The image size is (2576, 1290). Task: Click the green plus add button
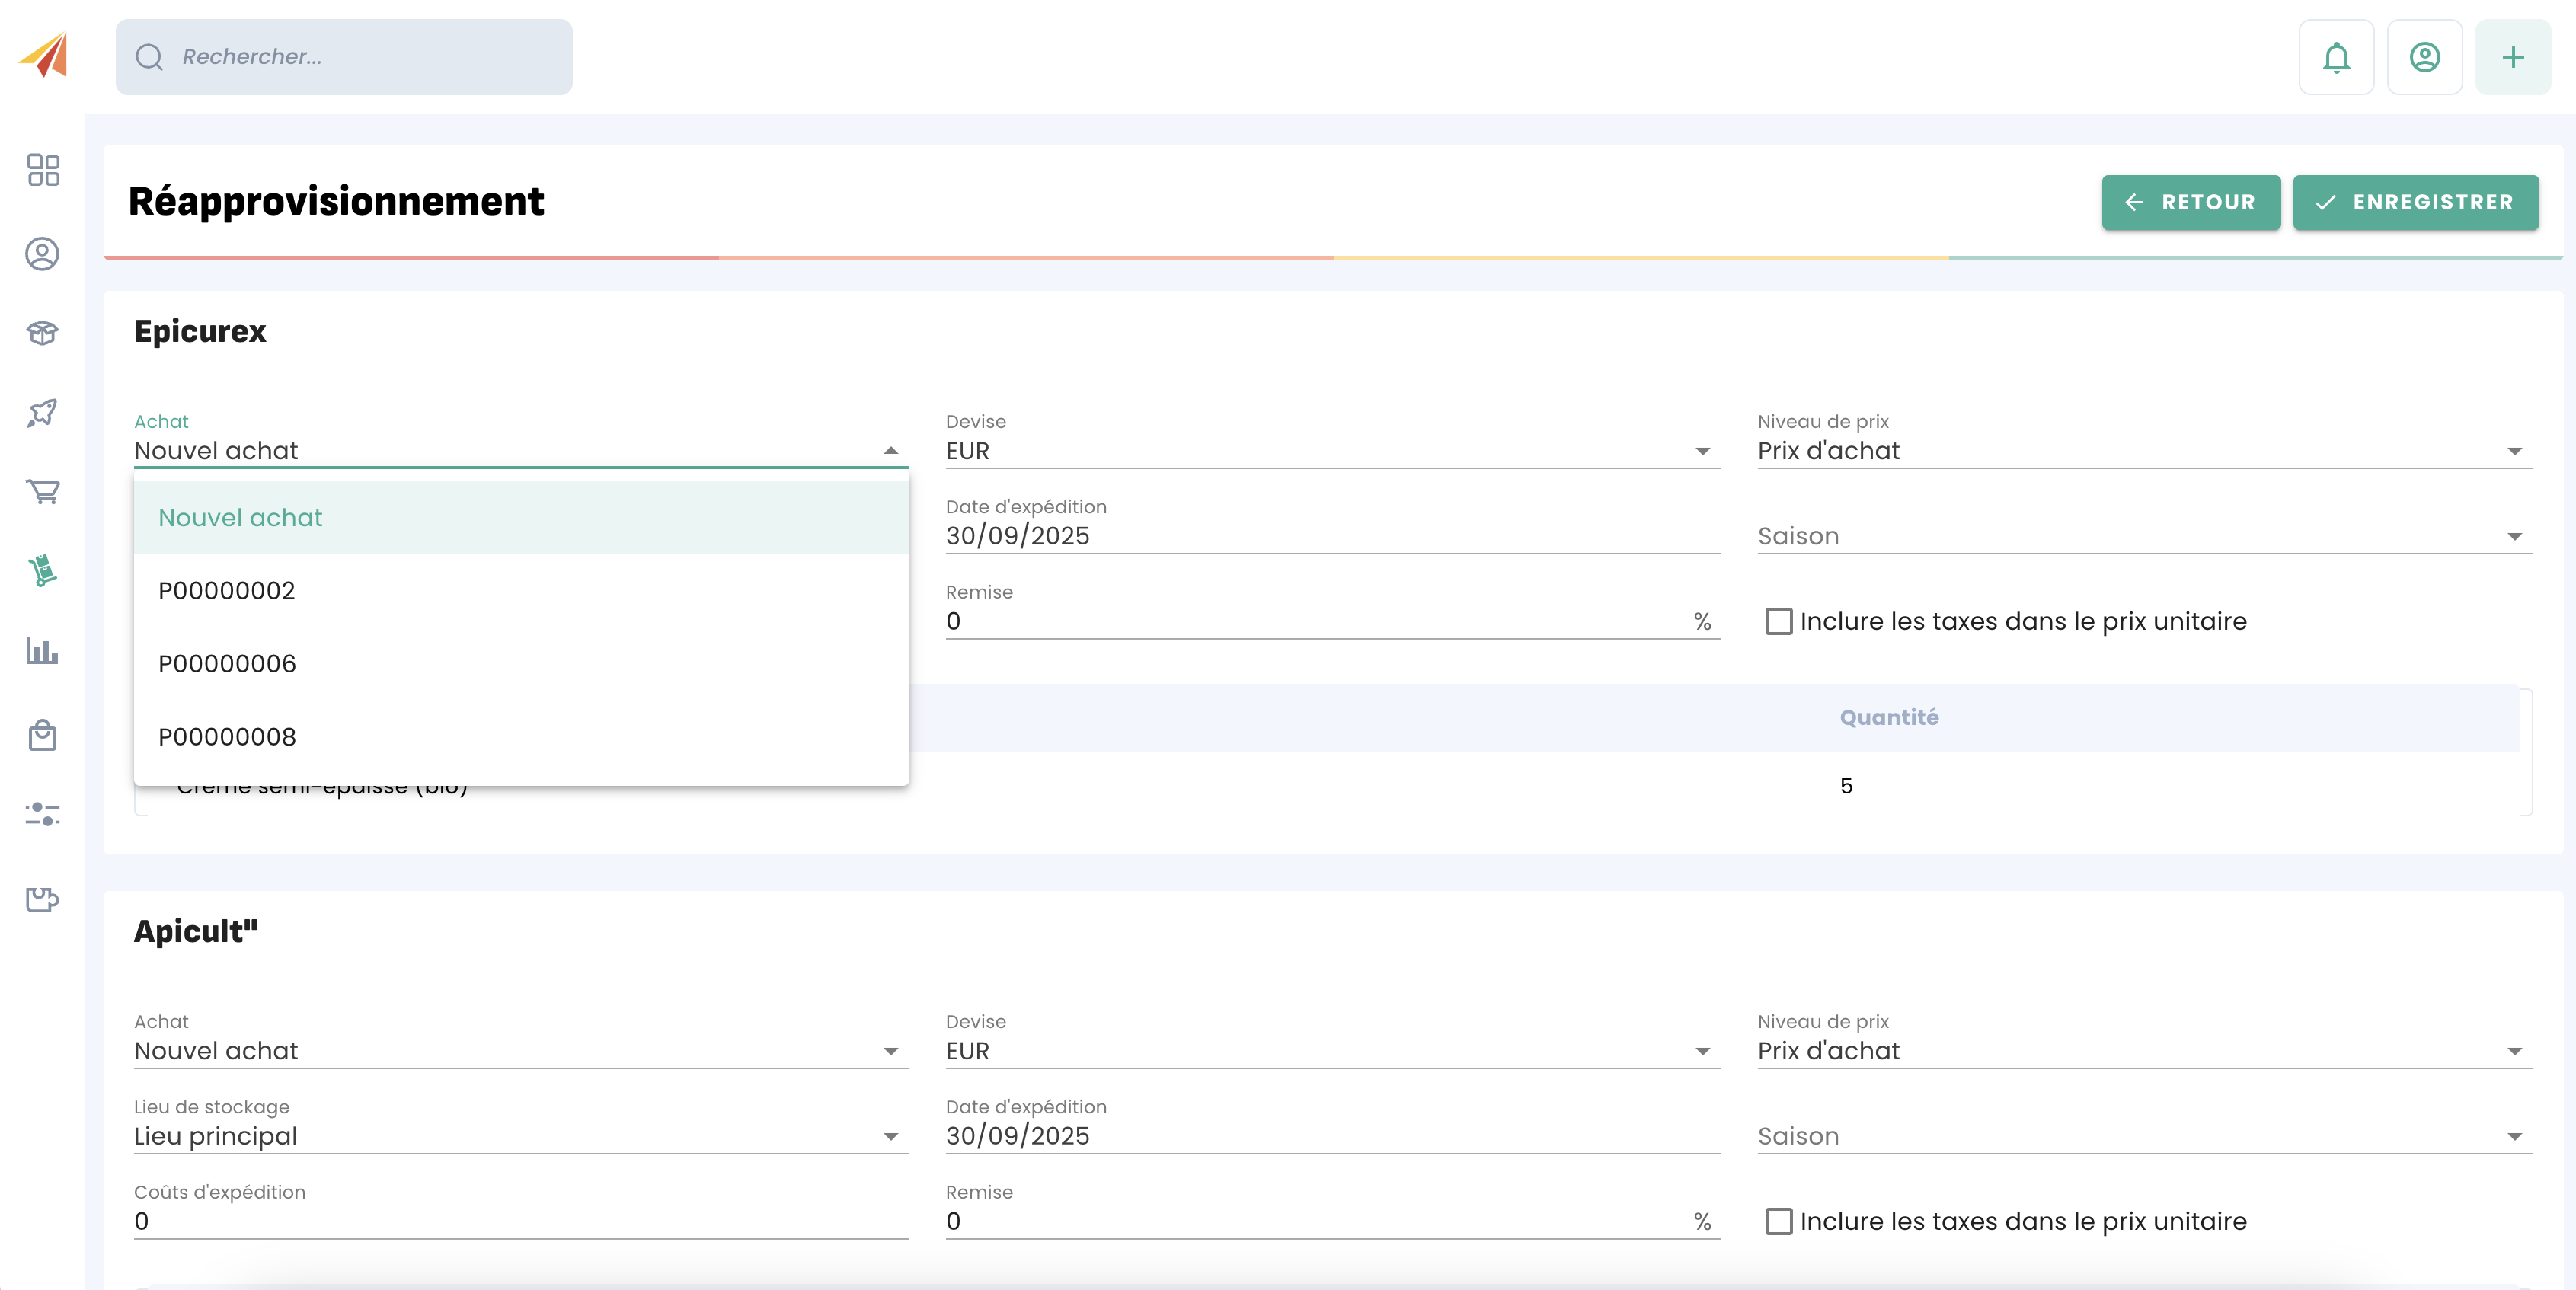(2512, 57)
